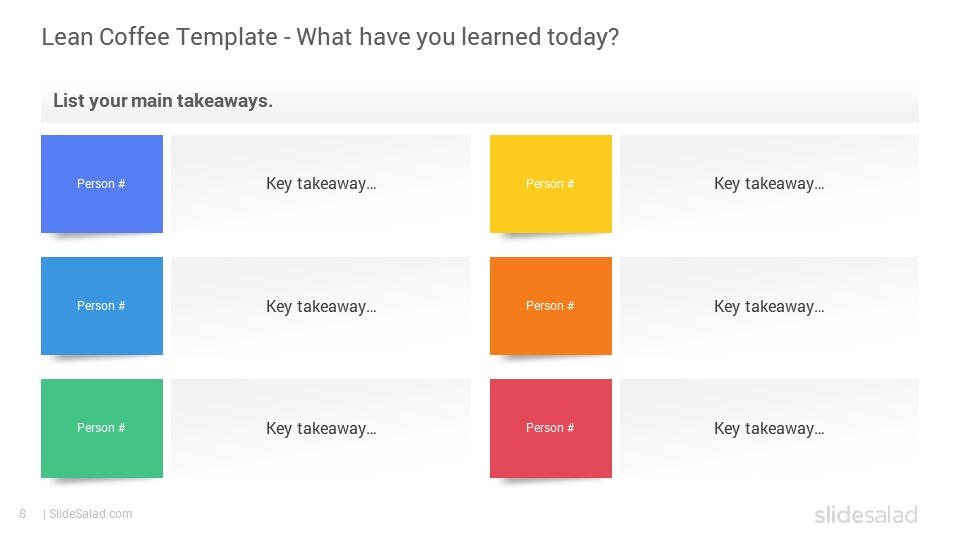This screenshot has height=540, width=960.
Task: Open the SlideSalad.com footer link
Action: 90,514
